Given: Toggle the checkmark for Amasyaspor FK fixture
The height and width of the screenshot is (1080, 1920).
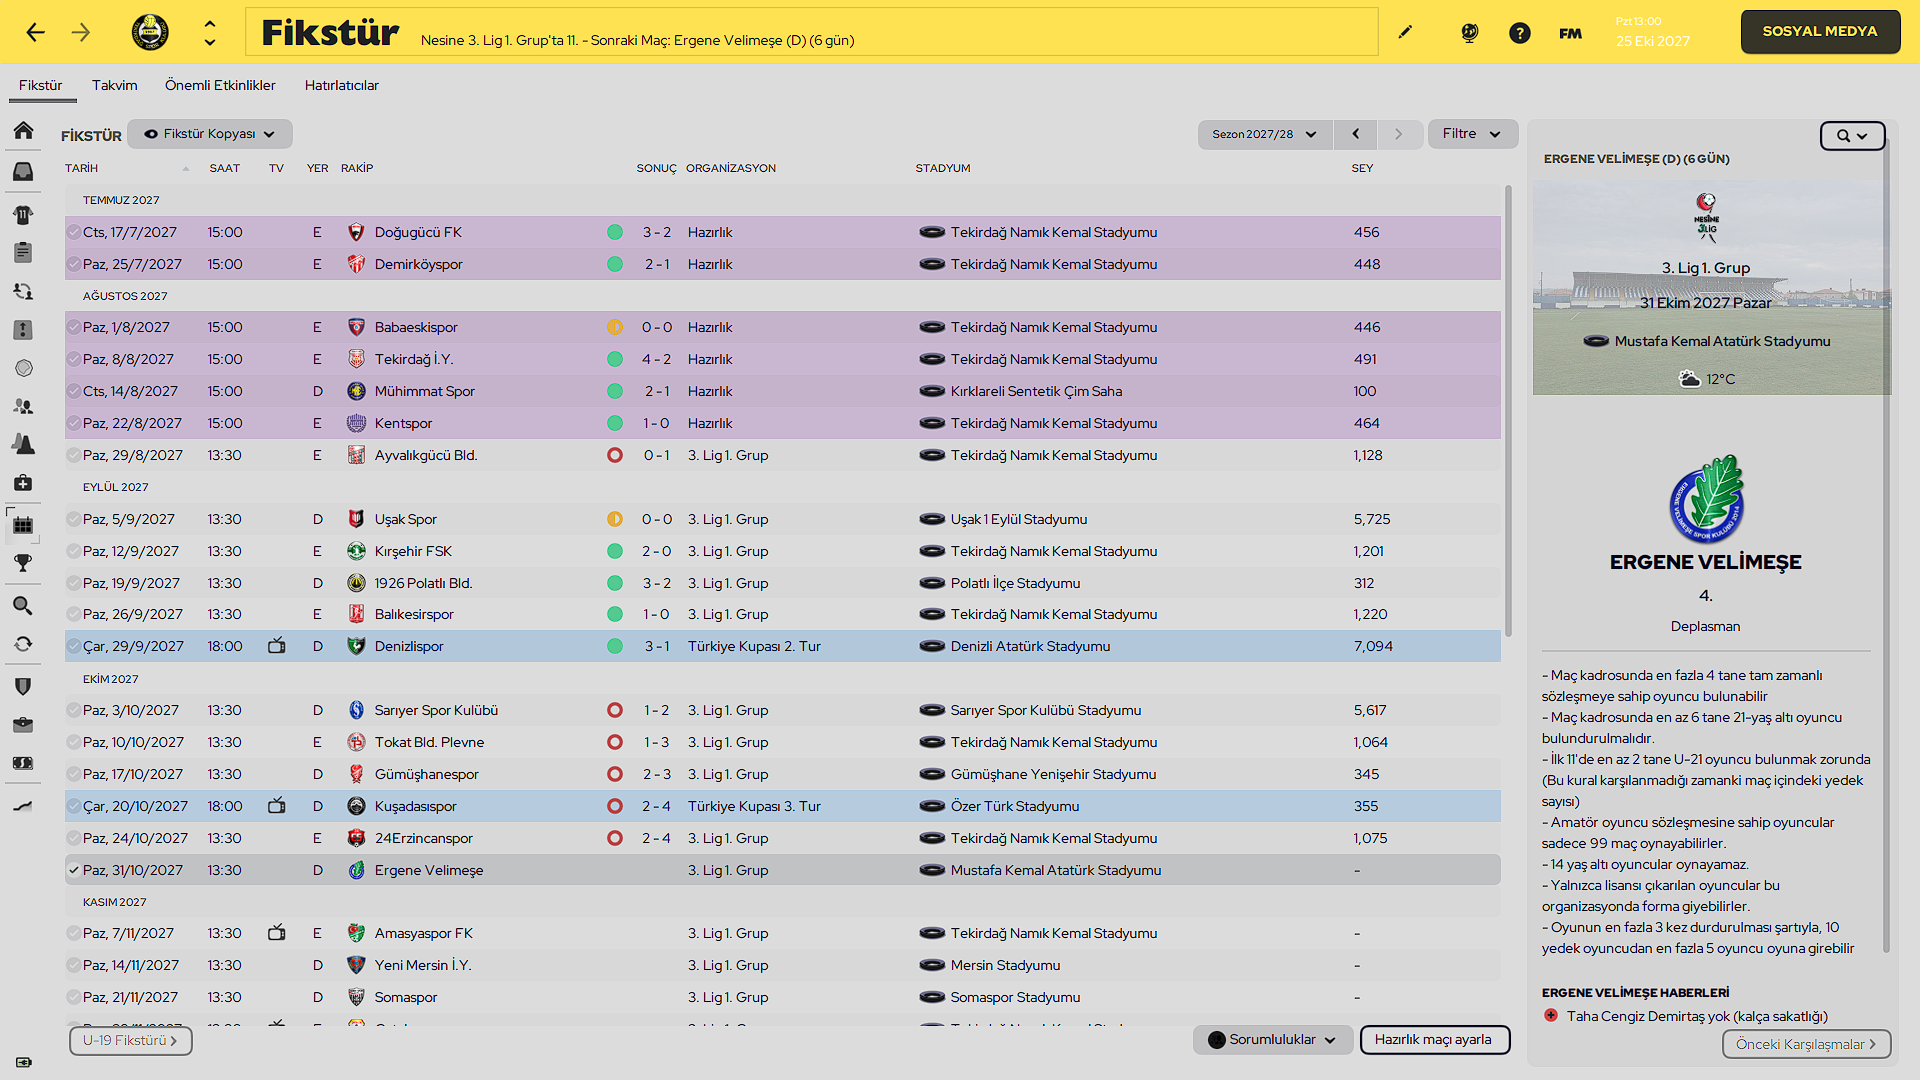Looking at the screenshot, I should point(74,933).
